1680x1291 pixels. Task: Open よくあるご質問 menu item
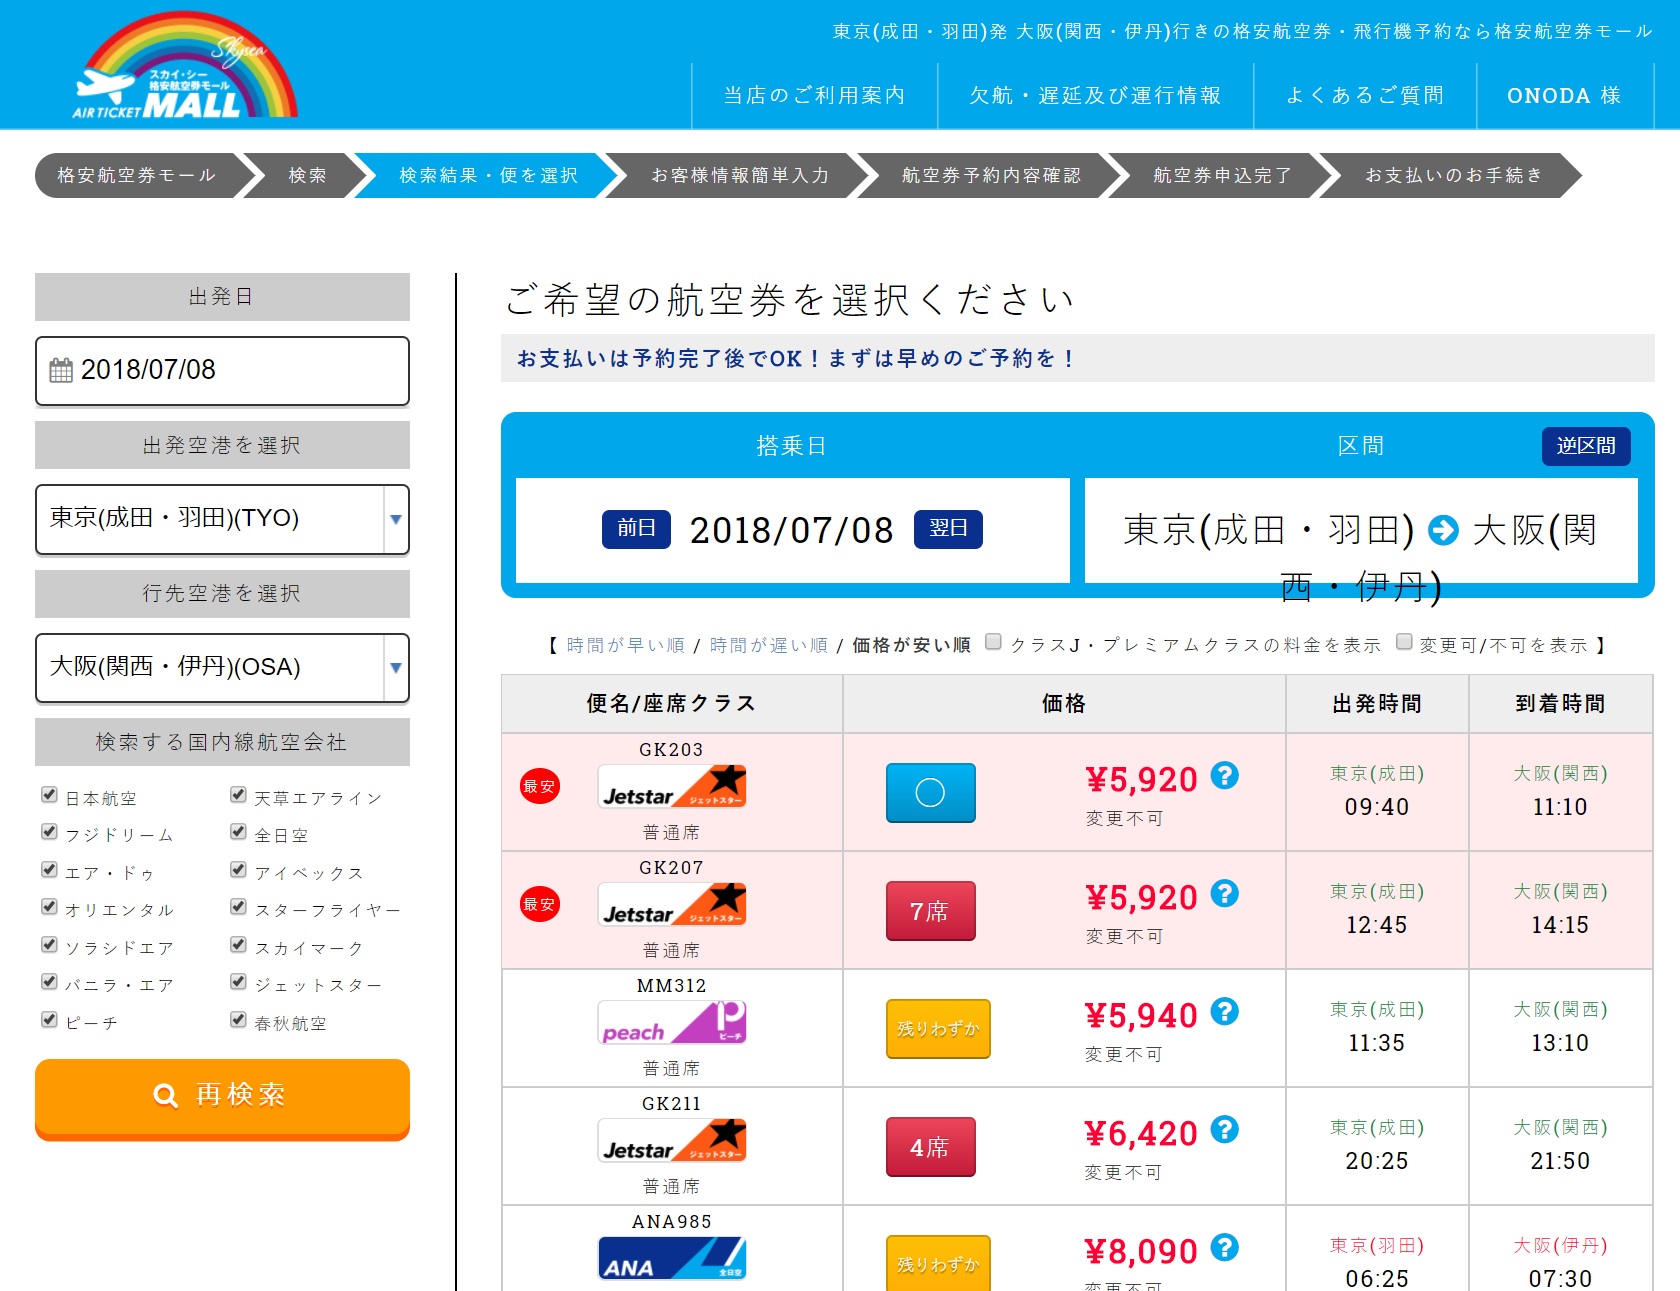pos(1364,96)
